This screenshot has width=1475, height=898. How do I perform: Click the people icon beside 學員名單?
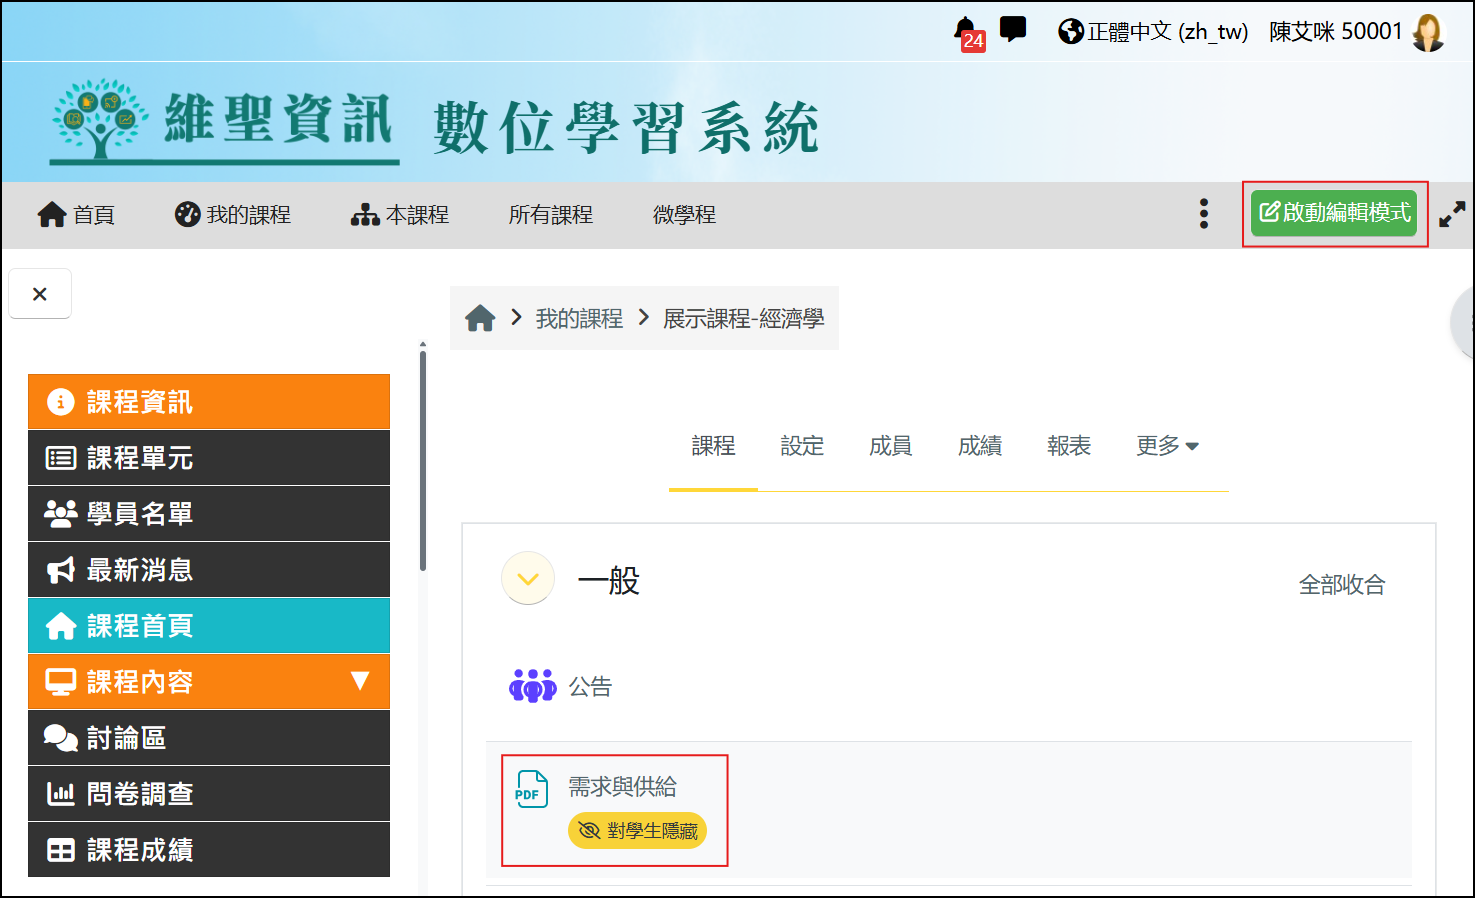point(61,514)
